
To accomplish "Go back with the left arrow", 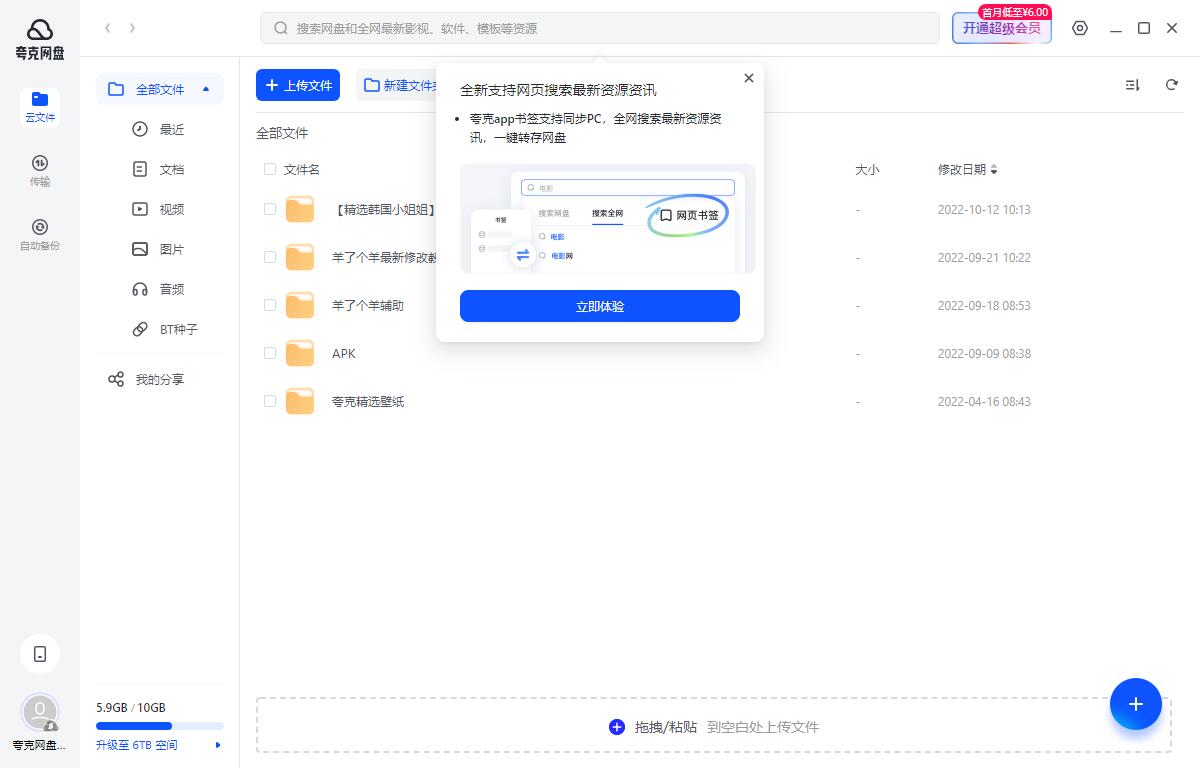I will 108,28.
